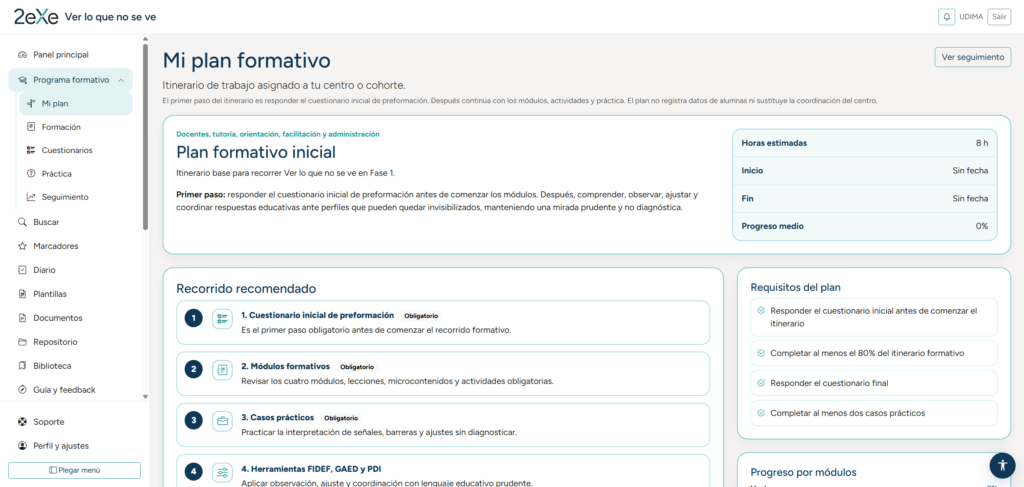Image resolution: width=1024 pixels, height=487 pixels.
Task: Click the Soporte lifebuoy icon
Action: pyautogui.click(x=22, y=422)
